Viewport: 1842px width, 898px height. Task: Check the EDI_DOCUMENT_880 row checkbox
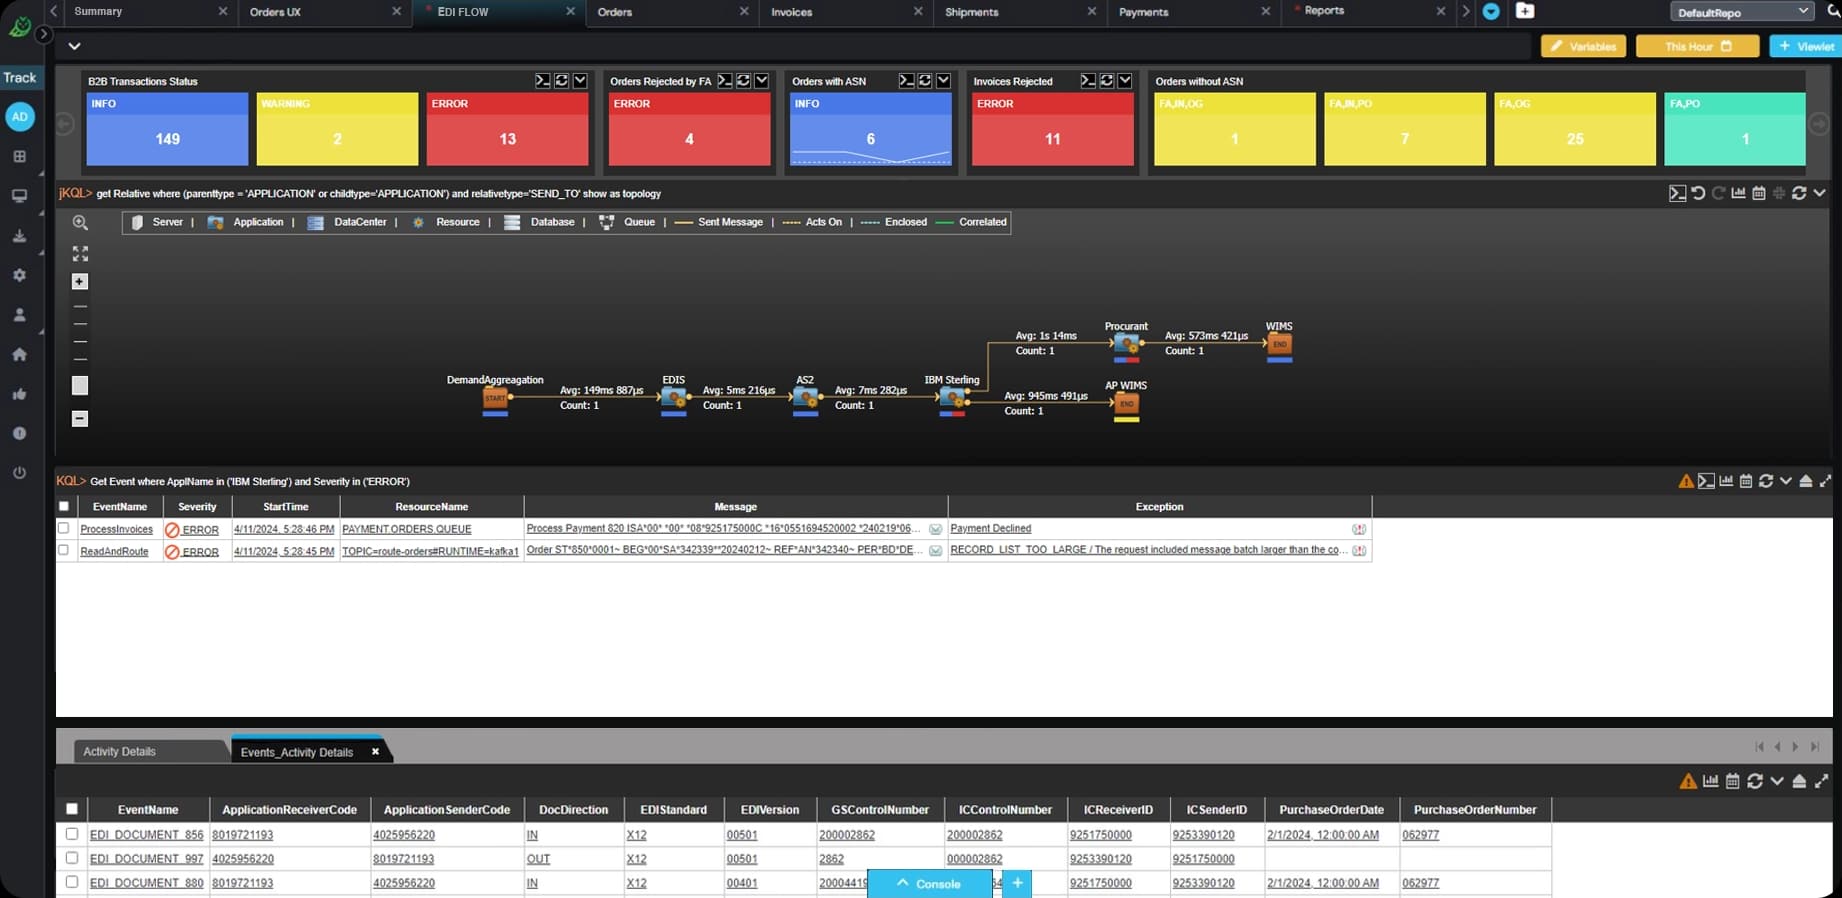point(71,882)
